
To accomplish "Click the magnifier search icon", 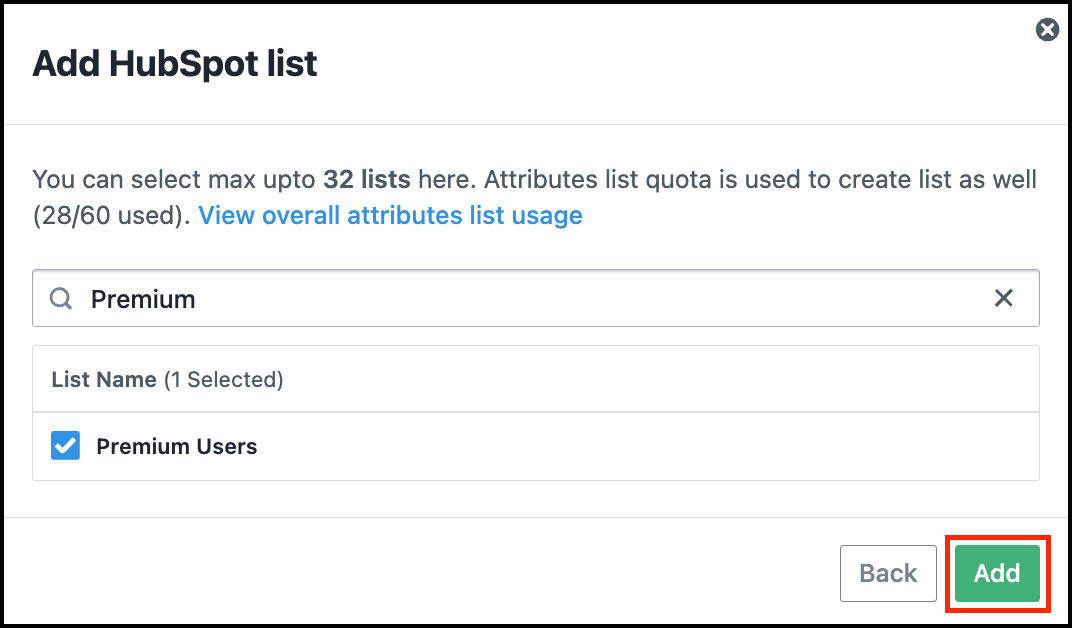I will click(61, 298).
